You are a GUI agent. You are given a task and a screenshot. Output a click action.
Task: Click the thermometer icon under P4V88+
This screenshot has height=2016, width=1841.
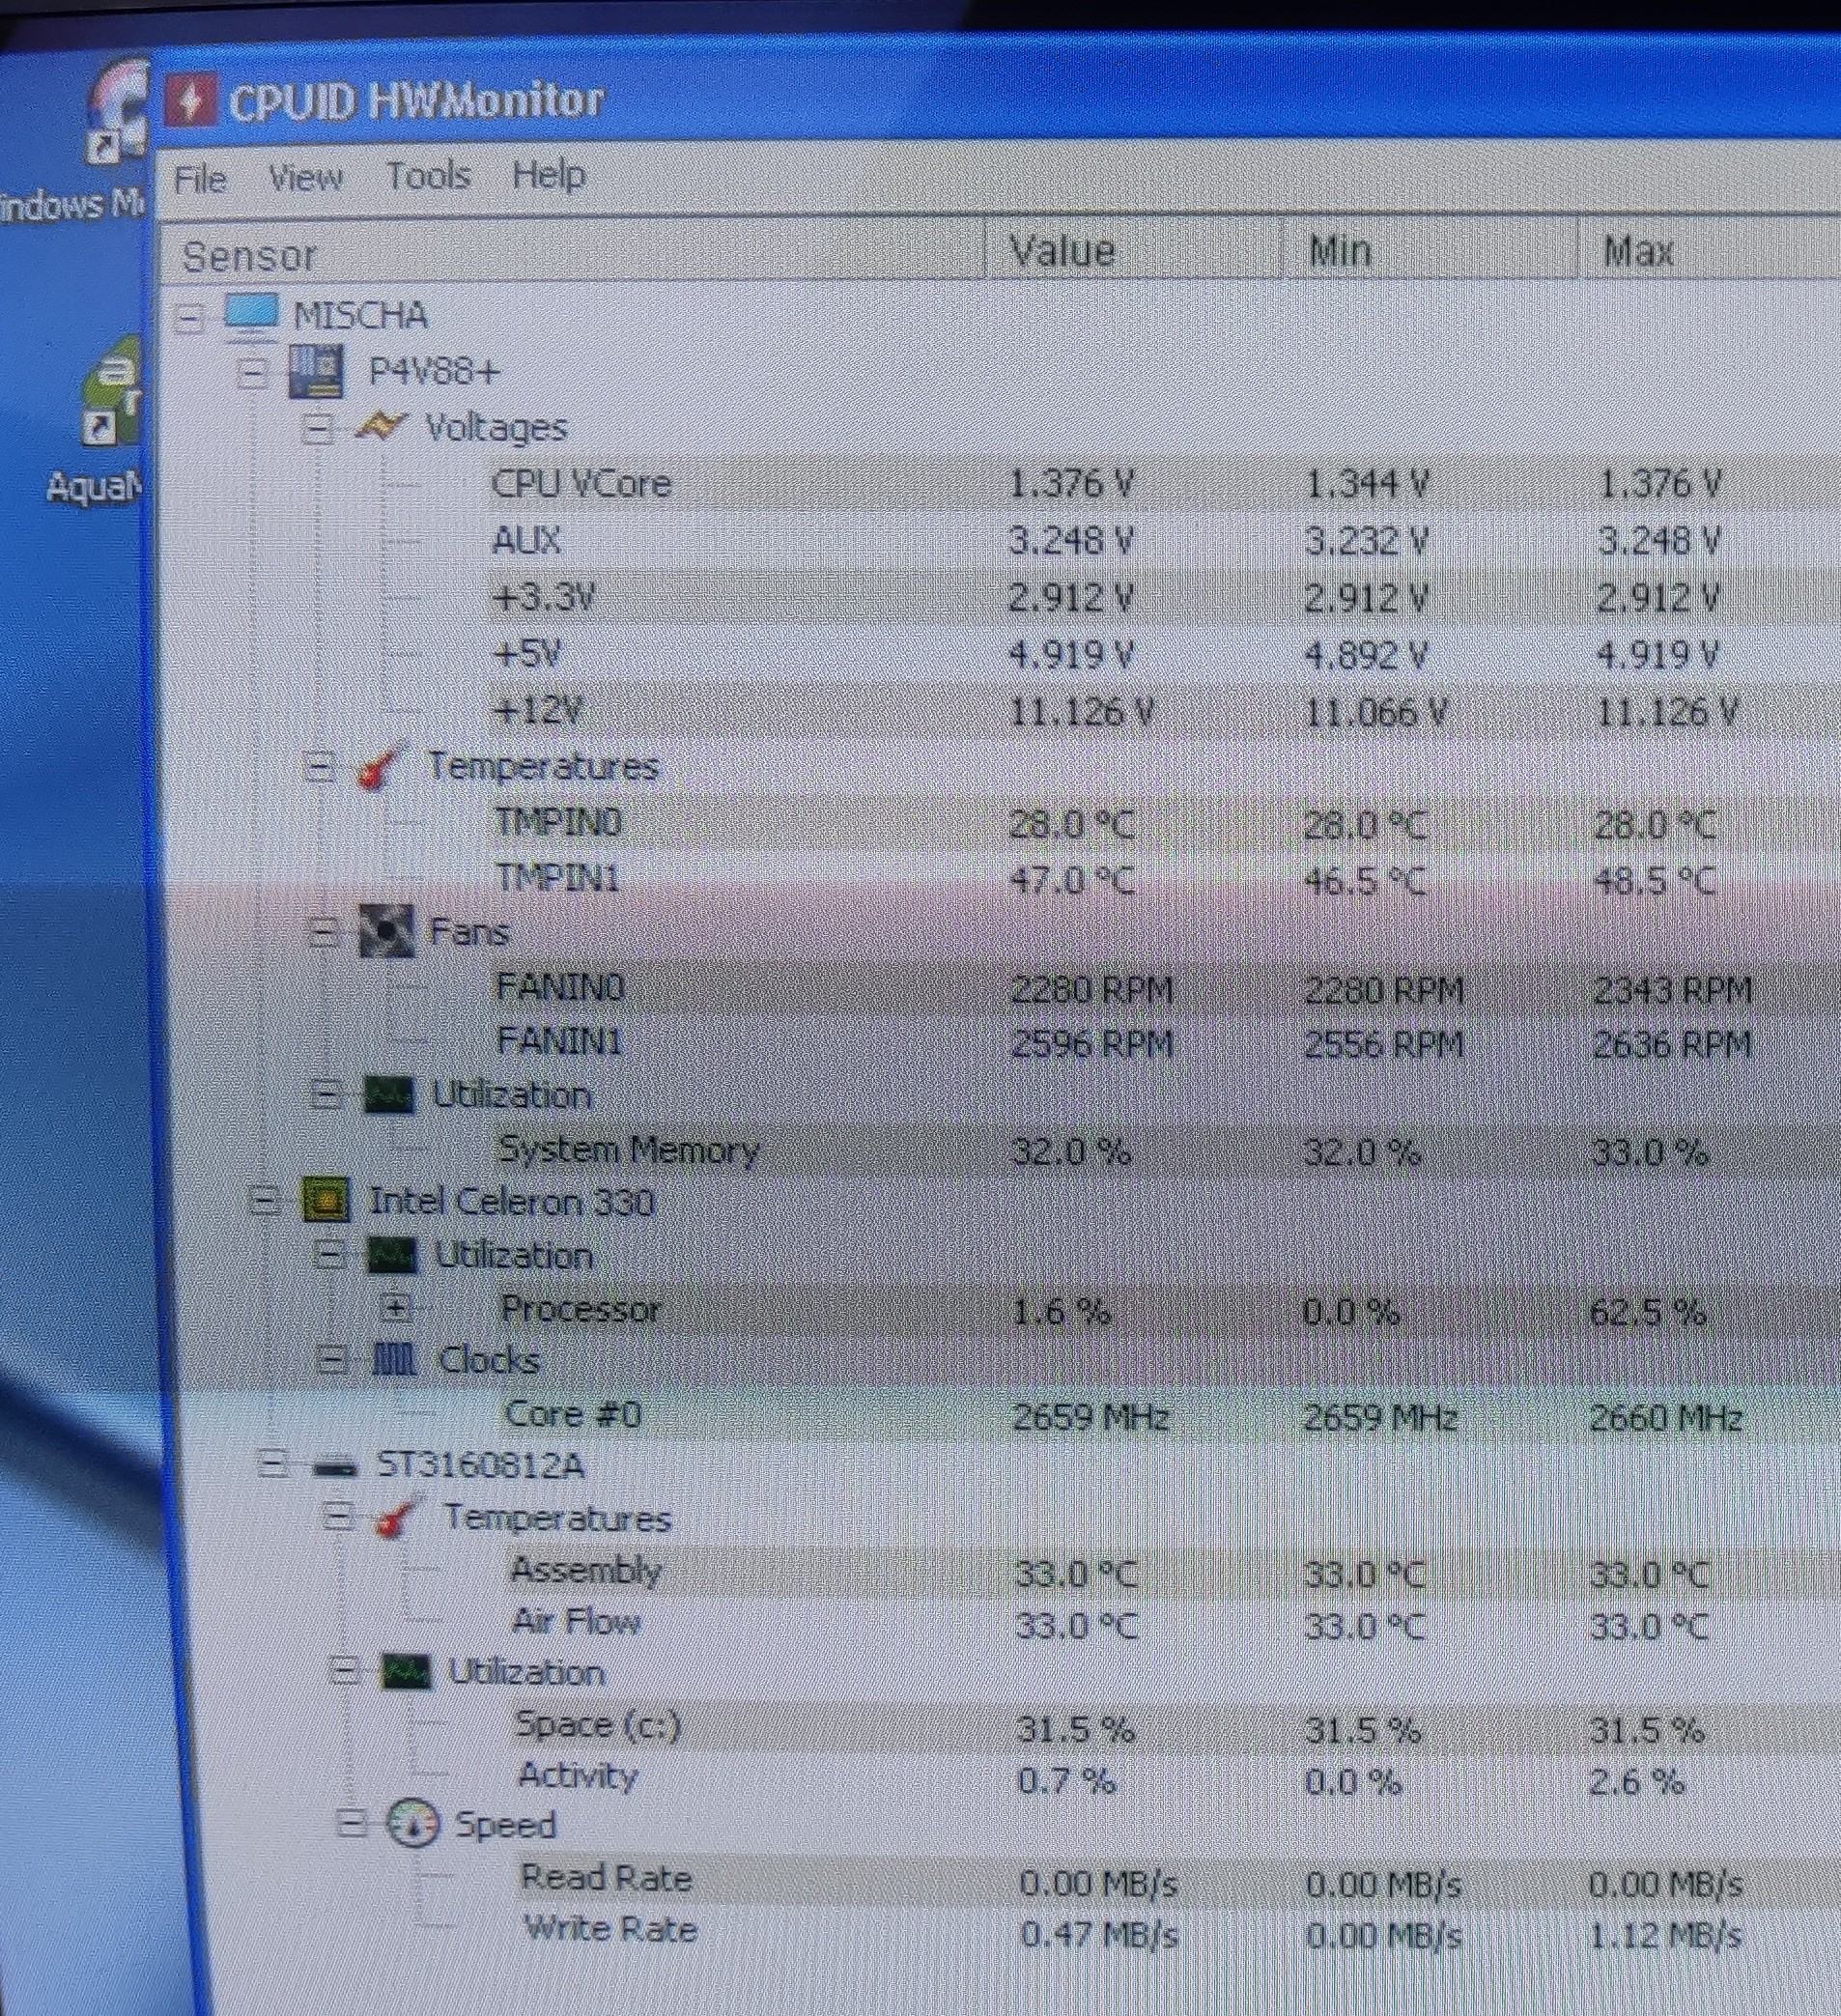tap(381, 767)
